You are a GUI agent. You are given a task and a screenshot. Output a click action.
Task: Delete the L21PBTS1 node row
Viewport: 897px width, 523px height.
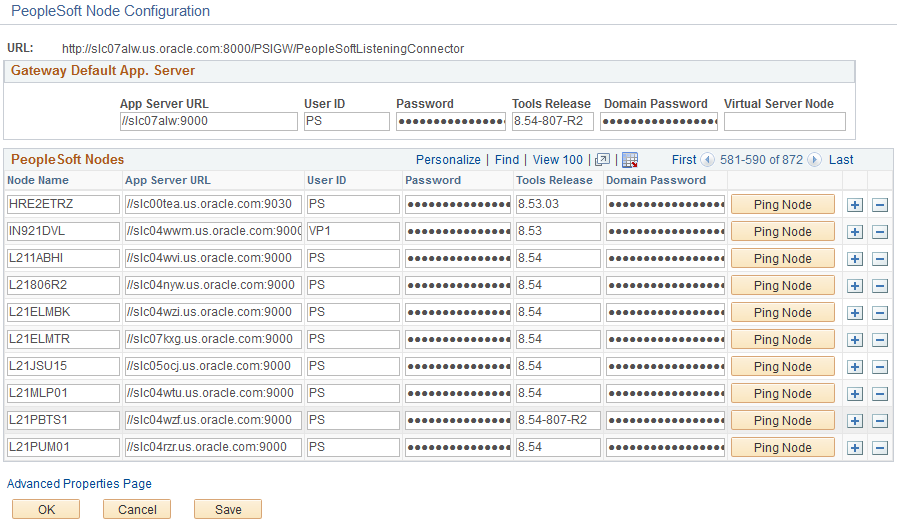click(x=880, y=421)
